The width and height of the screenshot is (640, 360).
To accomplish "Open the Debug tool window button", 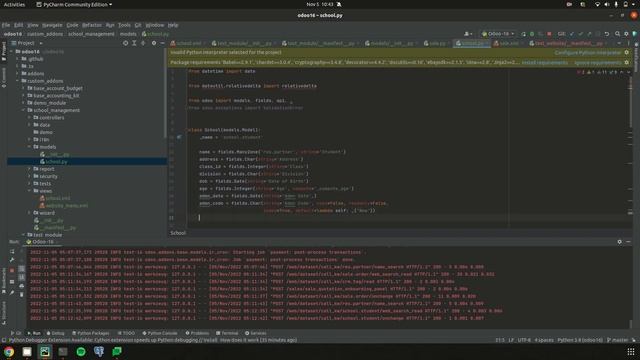I will pos(56,333).
